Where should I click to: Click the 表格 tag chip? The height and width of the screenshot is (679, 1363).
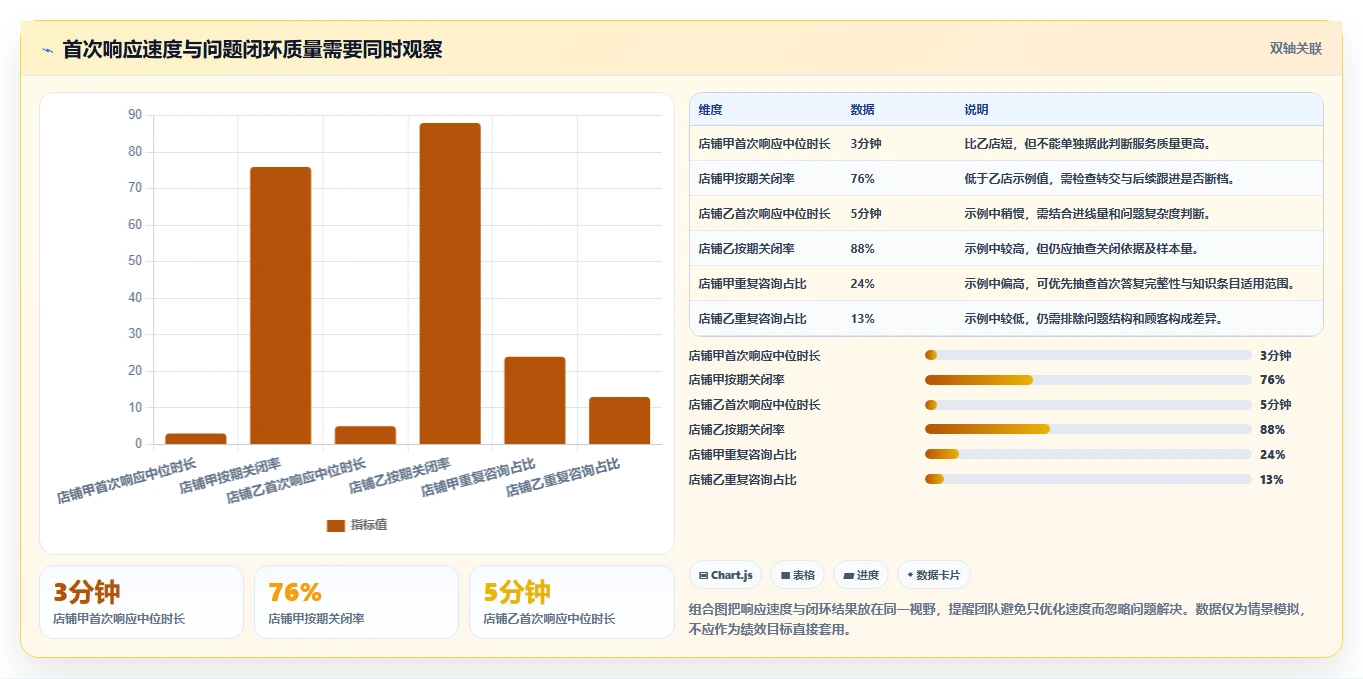[797, 575]
